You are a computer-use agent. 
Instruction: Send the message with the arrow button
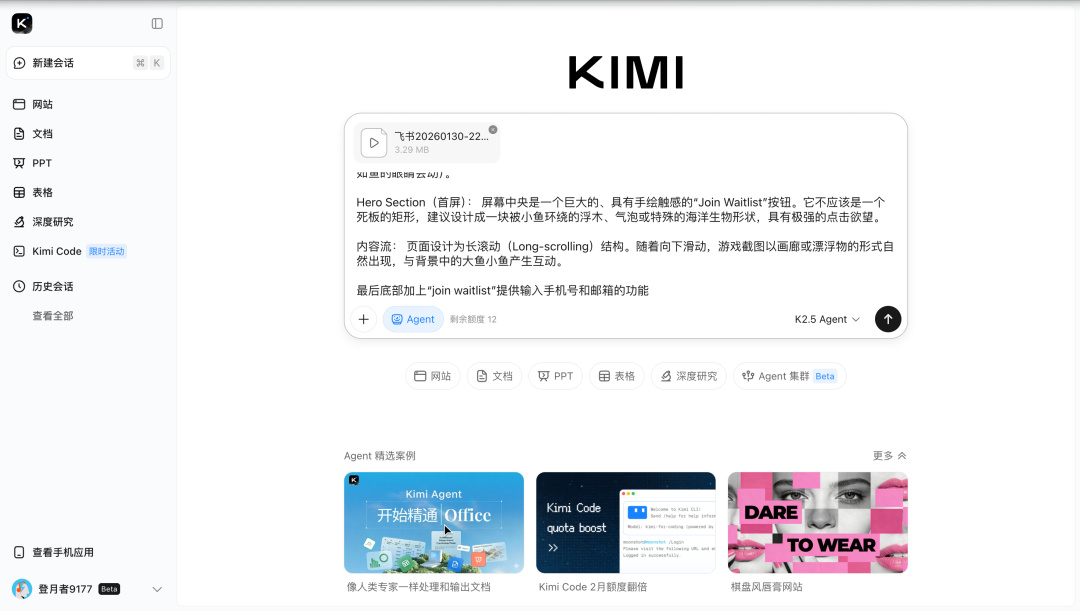pos(888,319)
